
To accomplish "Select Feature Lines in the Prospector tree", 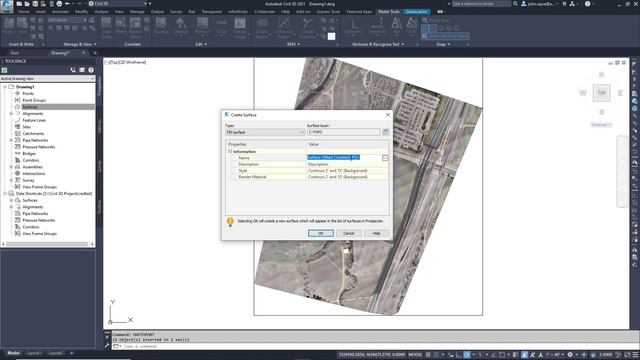I will click(34, 120).
